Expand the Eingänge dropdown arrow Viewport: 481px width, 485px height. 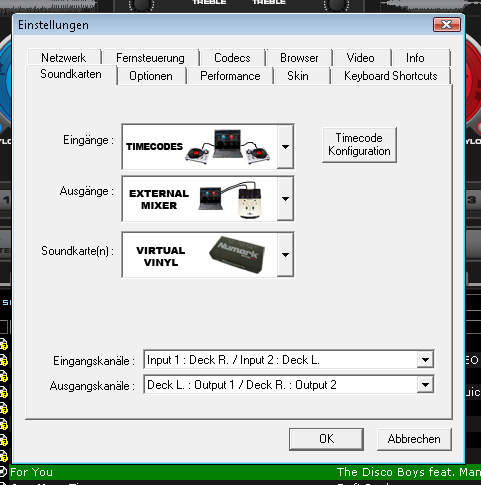(x=285, y=147)
